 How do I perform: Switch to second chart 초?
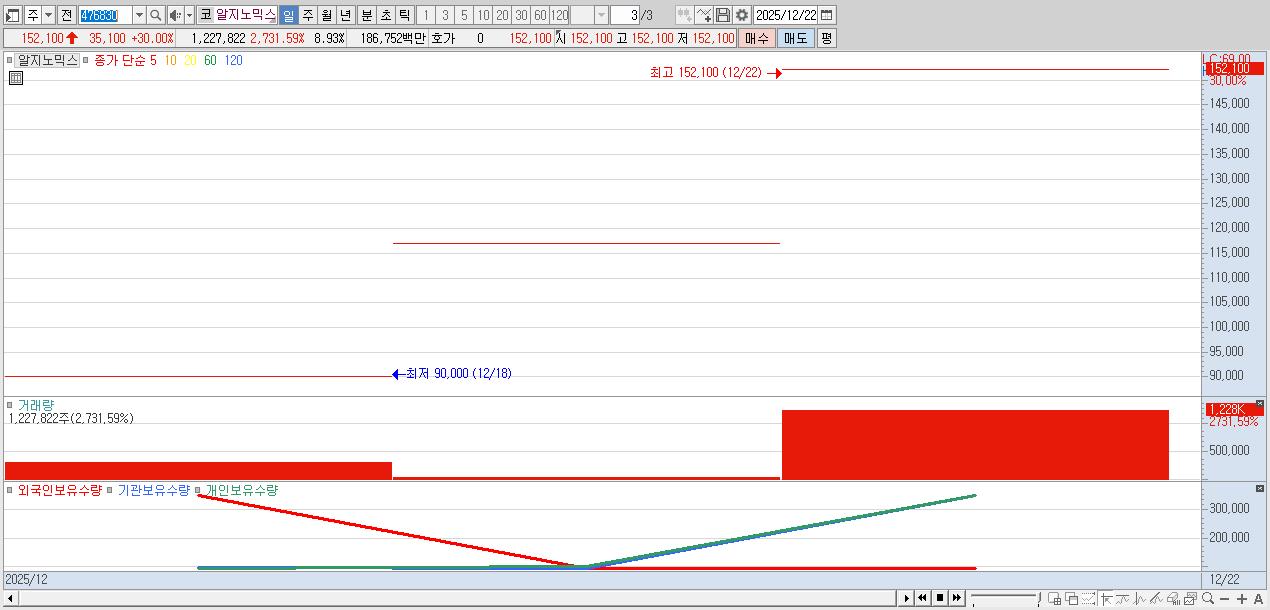coord(385,15)
